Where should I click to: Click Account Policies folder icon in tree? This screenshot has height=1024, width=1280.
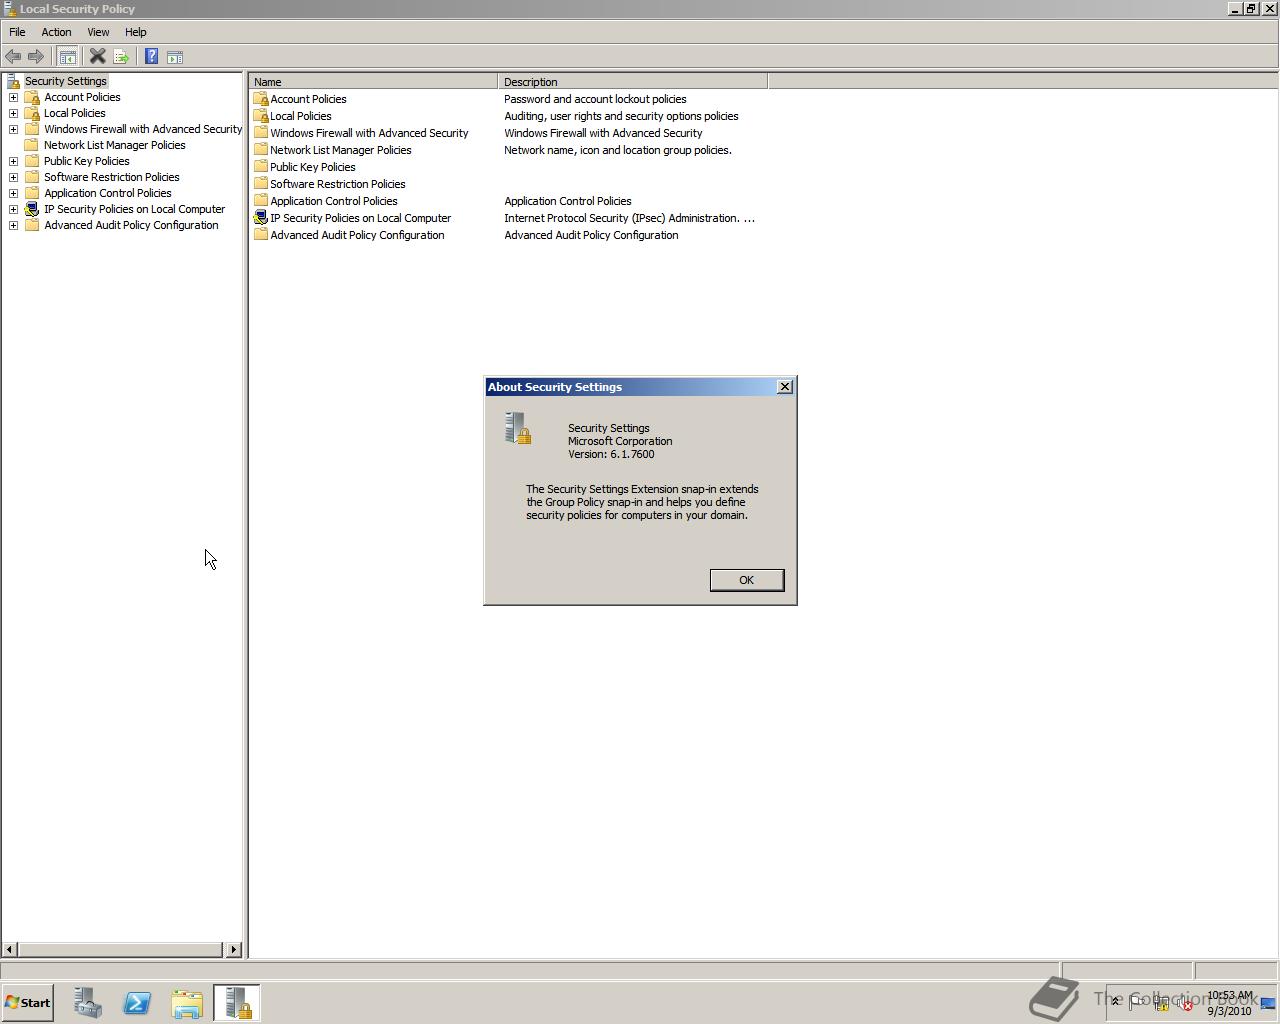(32, 97)
